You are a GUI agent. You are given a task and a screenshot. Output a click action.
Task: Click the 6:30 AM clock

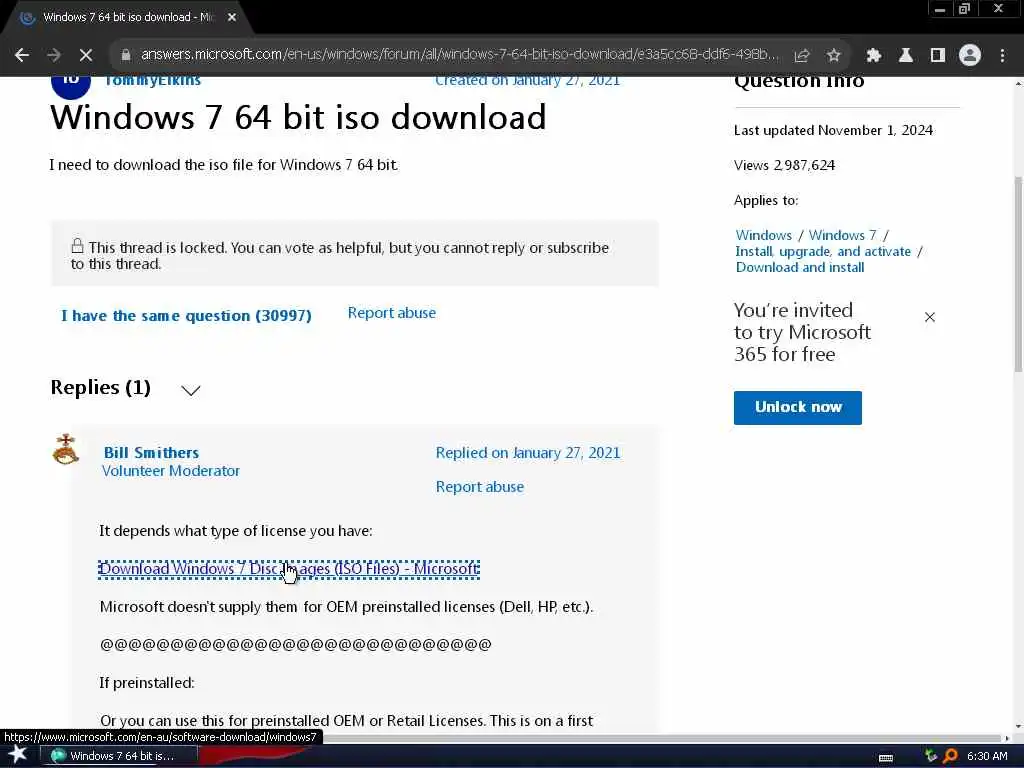987,756
